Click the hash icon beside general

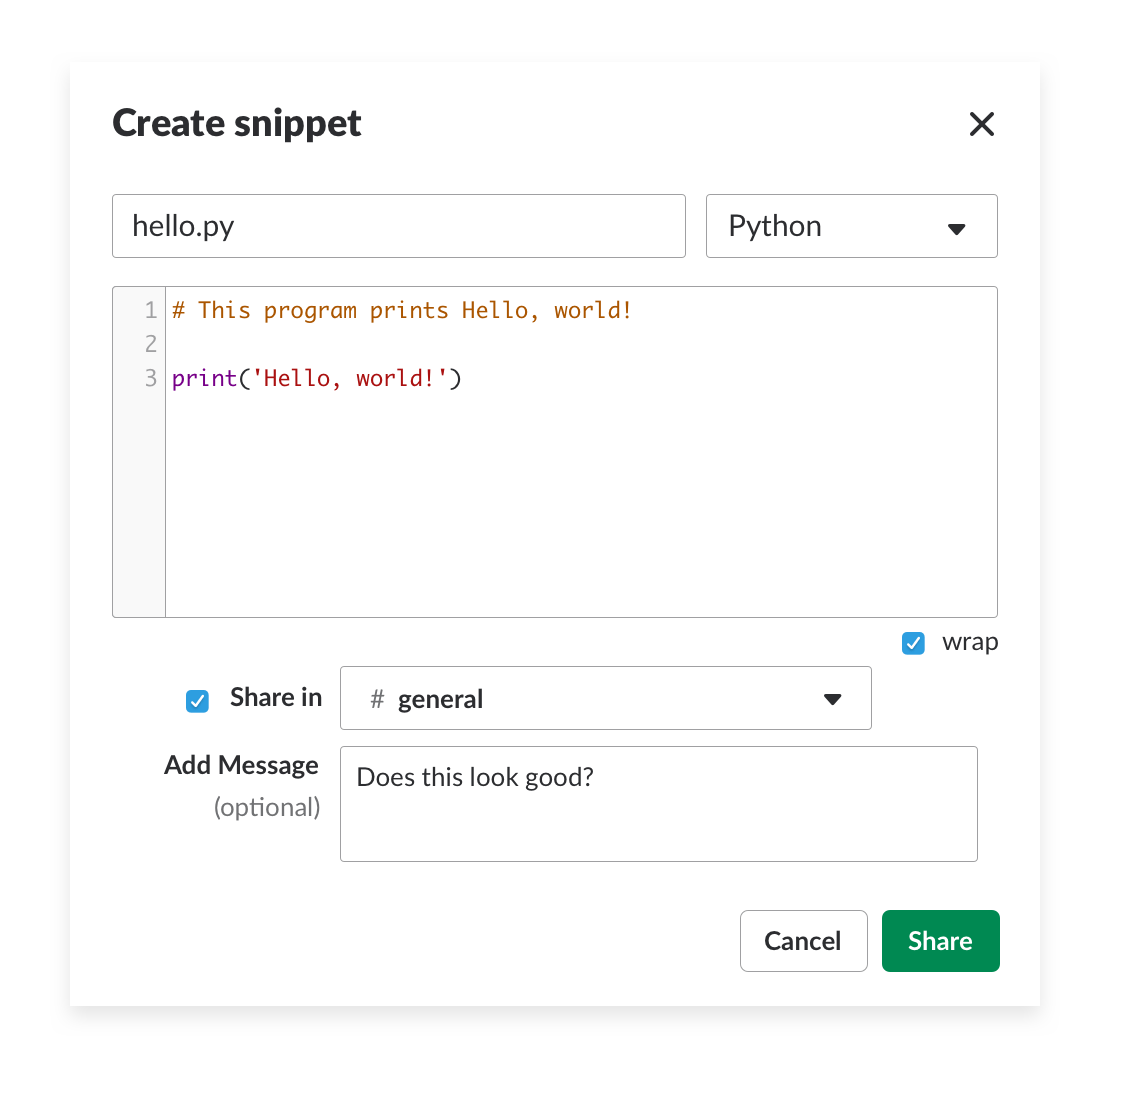pos(377,699)
